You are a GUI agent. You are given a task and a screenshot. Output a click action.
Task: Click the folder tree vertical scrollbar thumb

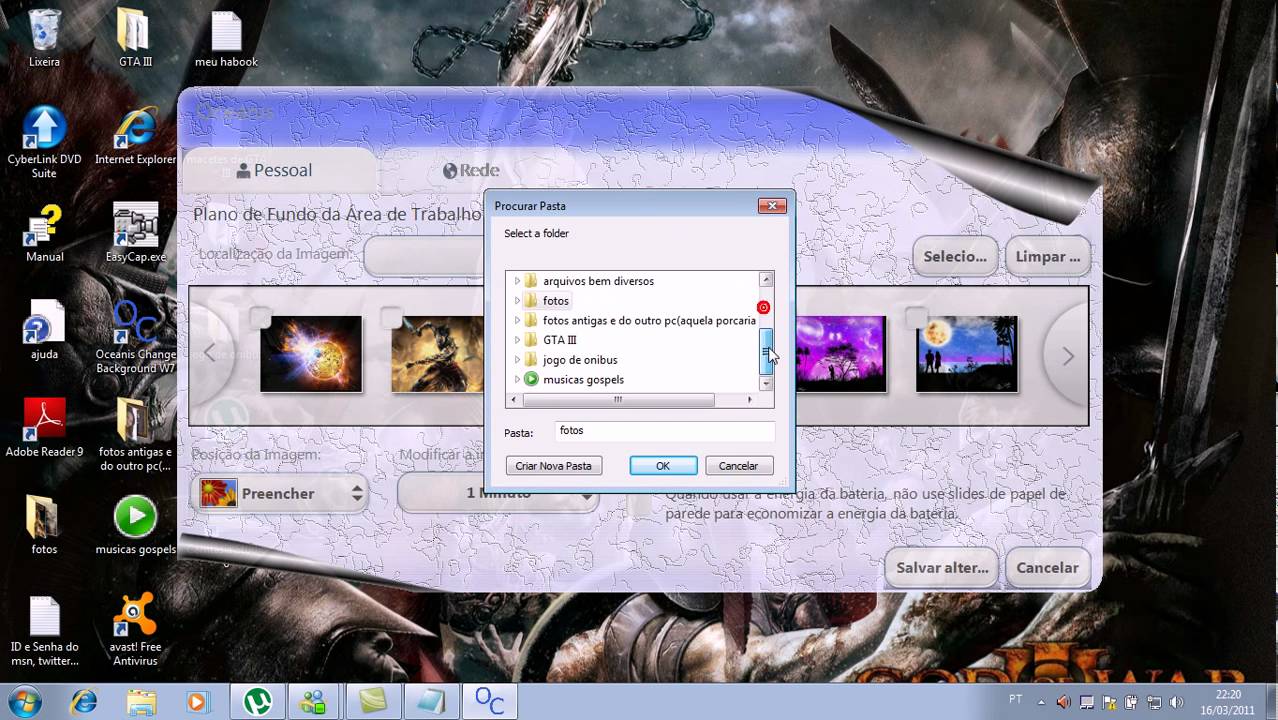tap(766, 351)
